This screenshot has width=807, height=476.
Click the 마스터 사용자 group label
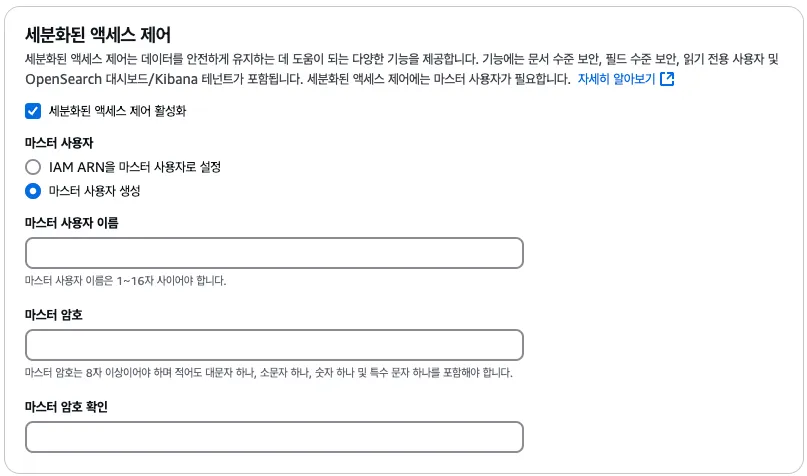click(59, 142)
